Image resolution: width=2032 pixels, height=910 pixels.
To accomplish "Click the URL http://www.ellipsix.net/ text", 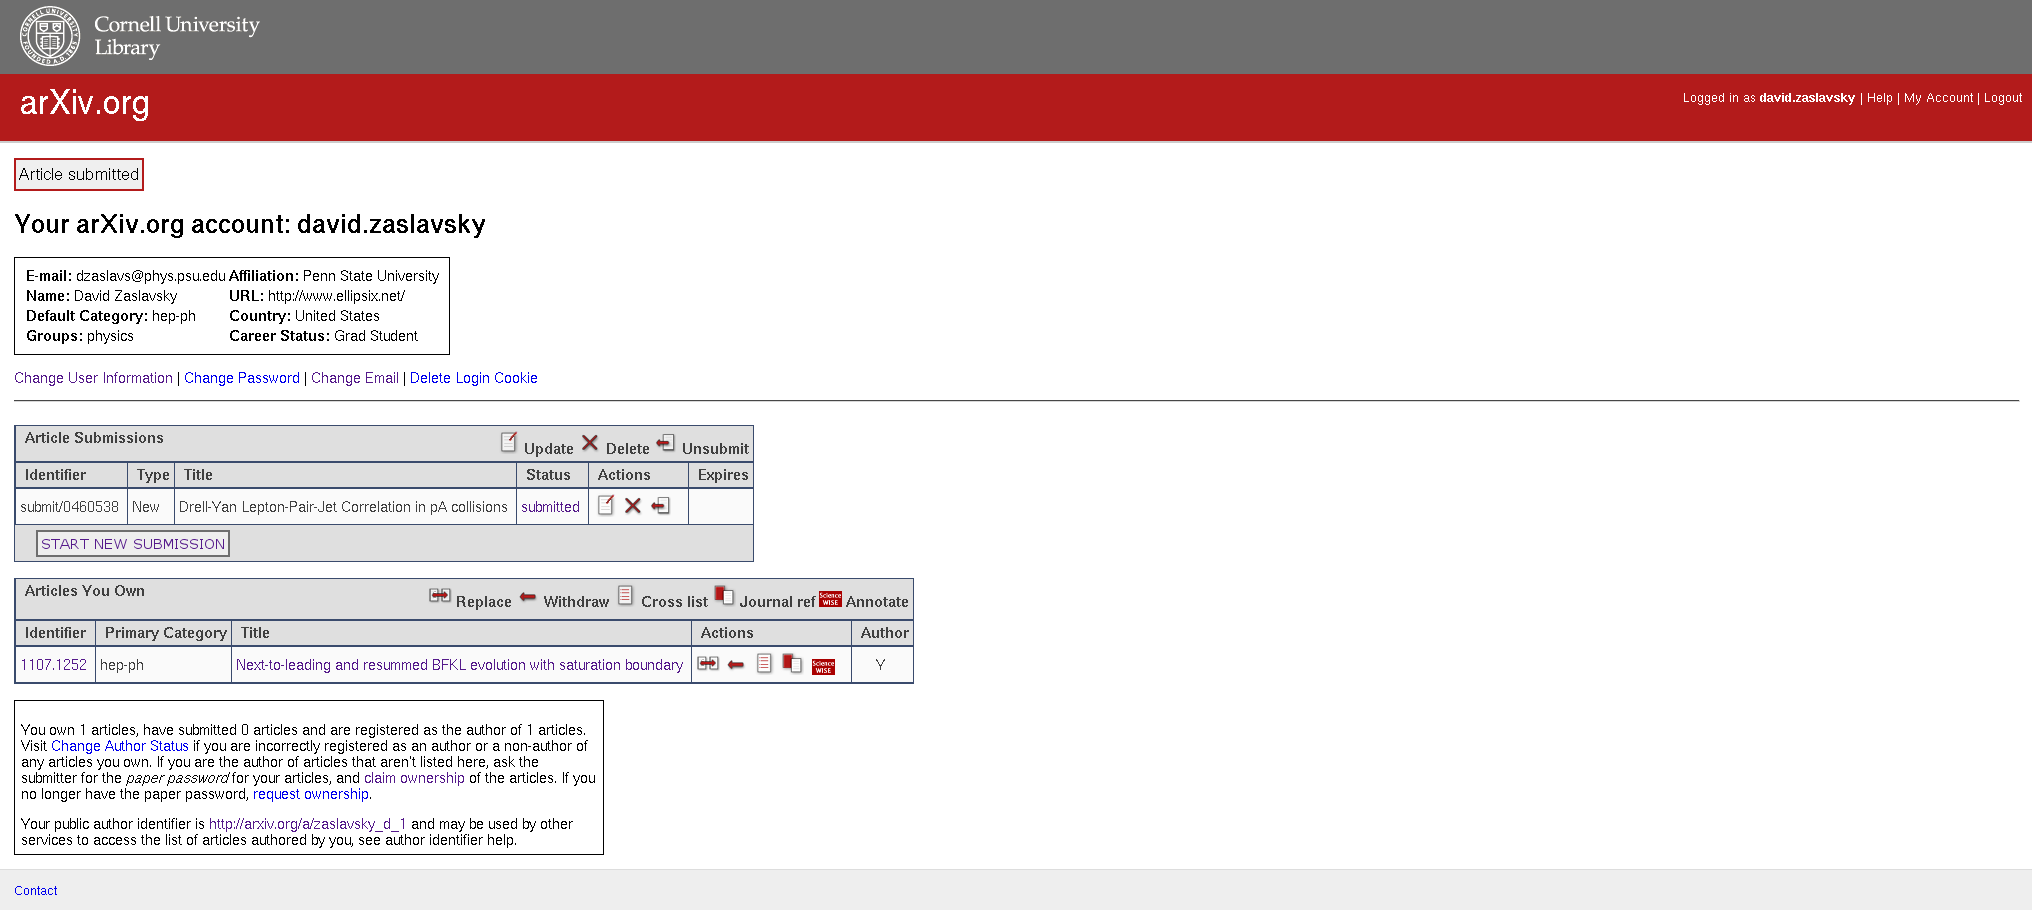I will pos(336,296).
